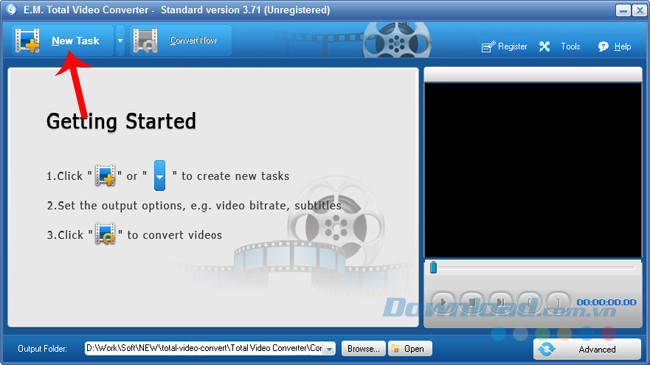This screenshot has height=365, width=650.
Task: Stop the video preview
Action: pyautogui.click(x=472, y=302)
